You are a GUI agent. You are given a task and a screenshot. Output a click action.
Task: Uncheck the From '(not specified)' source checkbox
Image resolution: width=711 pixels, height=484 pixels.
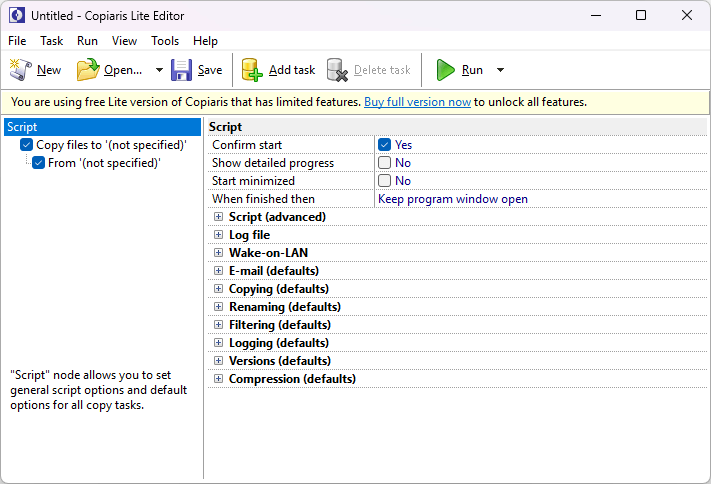click(39, 163)
